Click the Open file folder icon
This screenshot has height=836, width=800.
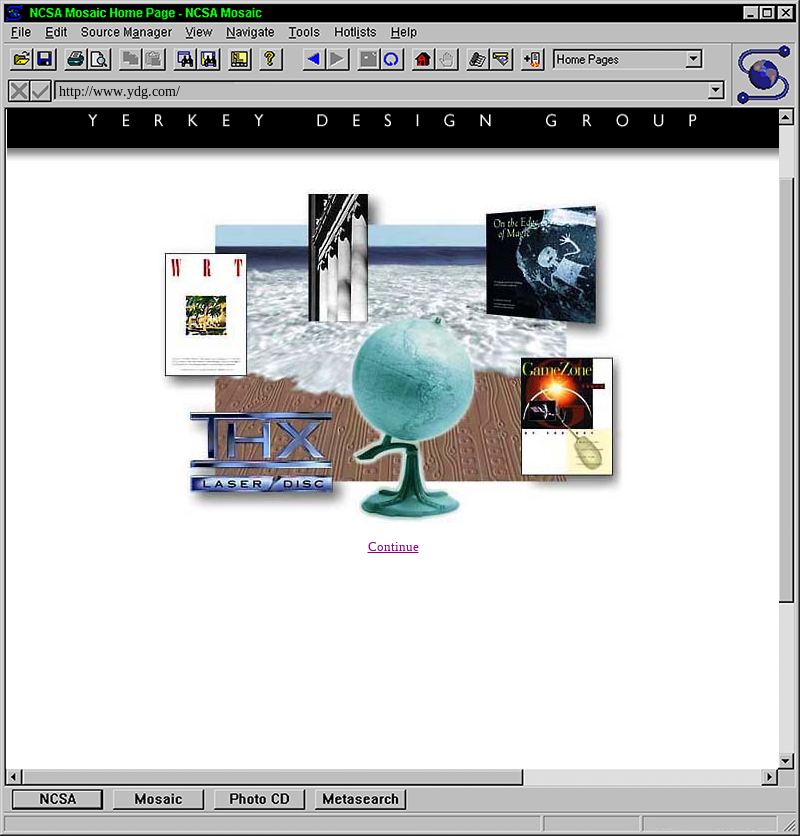21,60
